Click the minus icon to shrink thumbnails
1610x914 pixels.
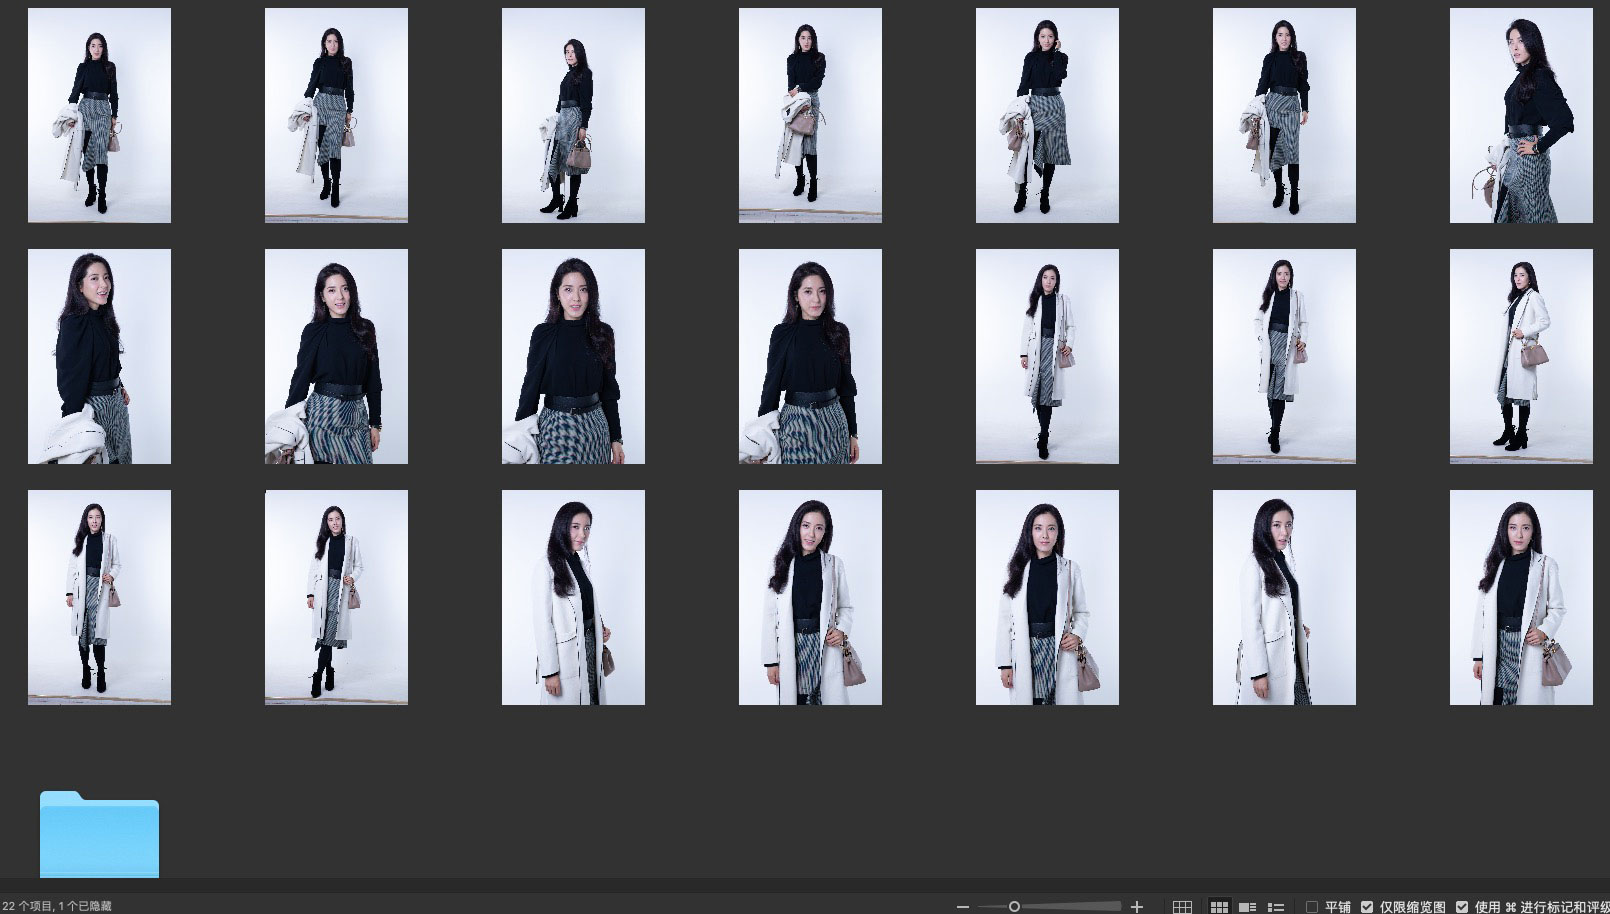962,907
